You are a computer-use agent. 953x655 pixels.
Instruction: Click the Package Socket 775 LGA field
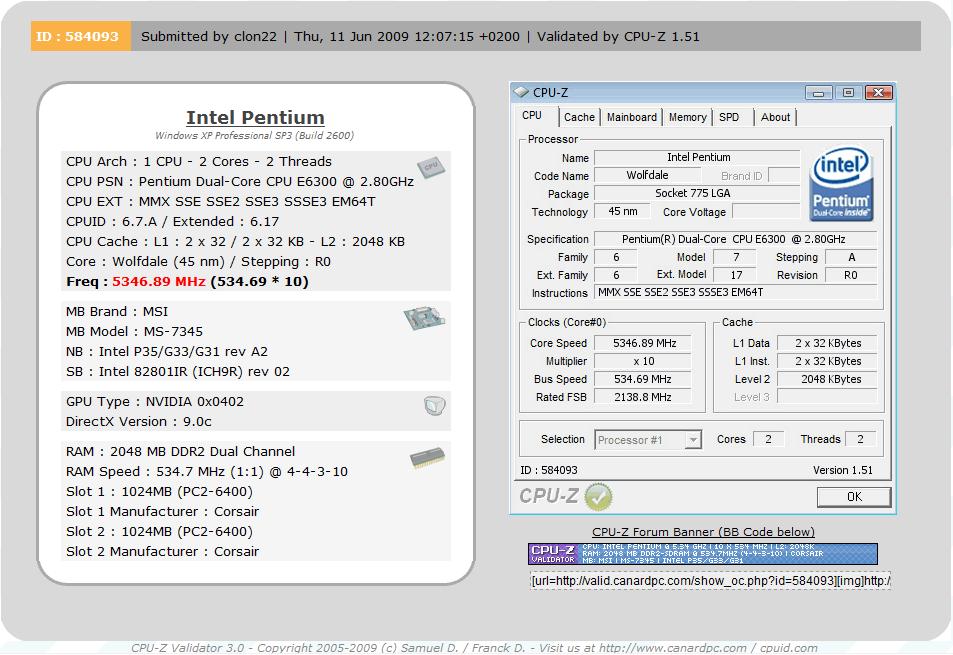pos(697,193)
